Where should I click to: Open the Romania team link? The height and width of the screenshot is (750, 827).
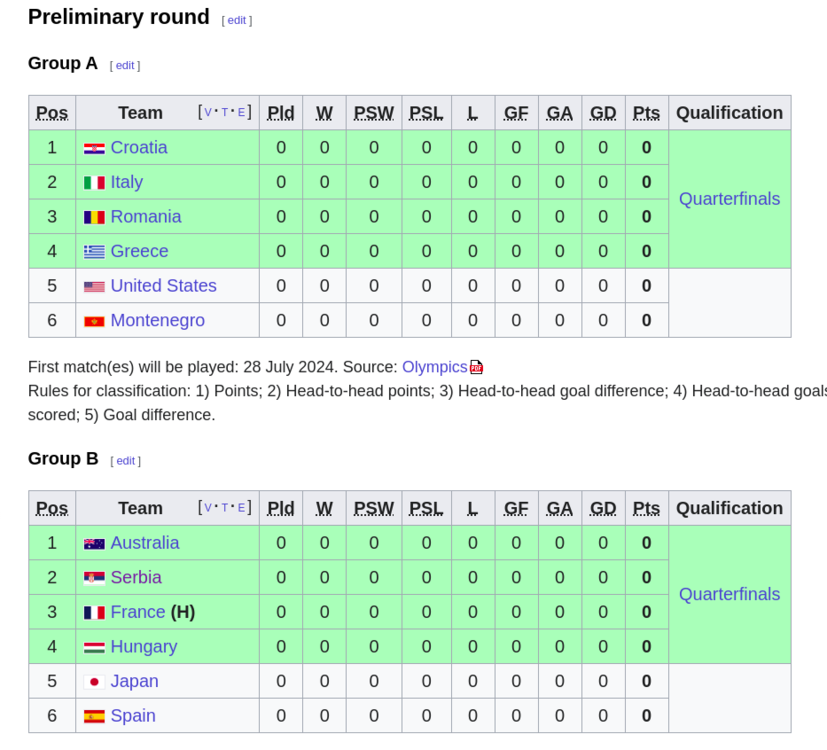(146, 217)
